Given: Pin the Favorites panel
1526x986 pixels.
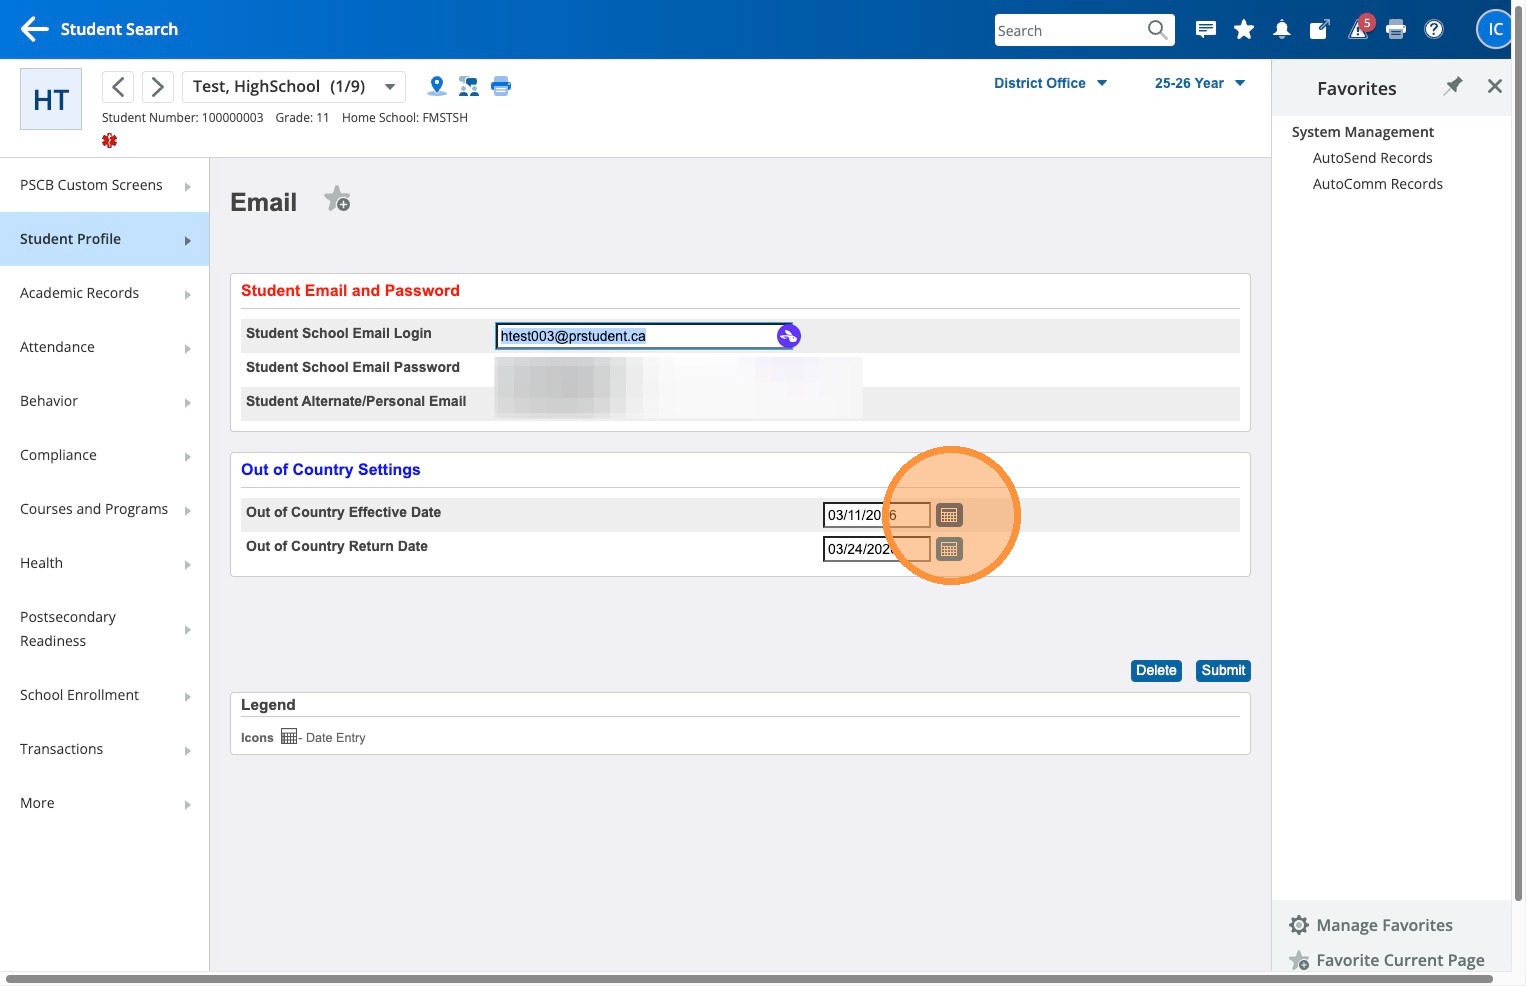Looking at the screenshot, I should coord(1453,86).
